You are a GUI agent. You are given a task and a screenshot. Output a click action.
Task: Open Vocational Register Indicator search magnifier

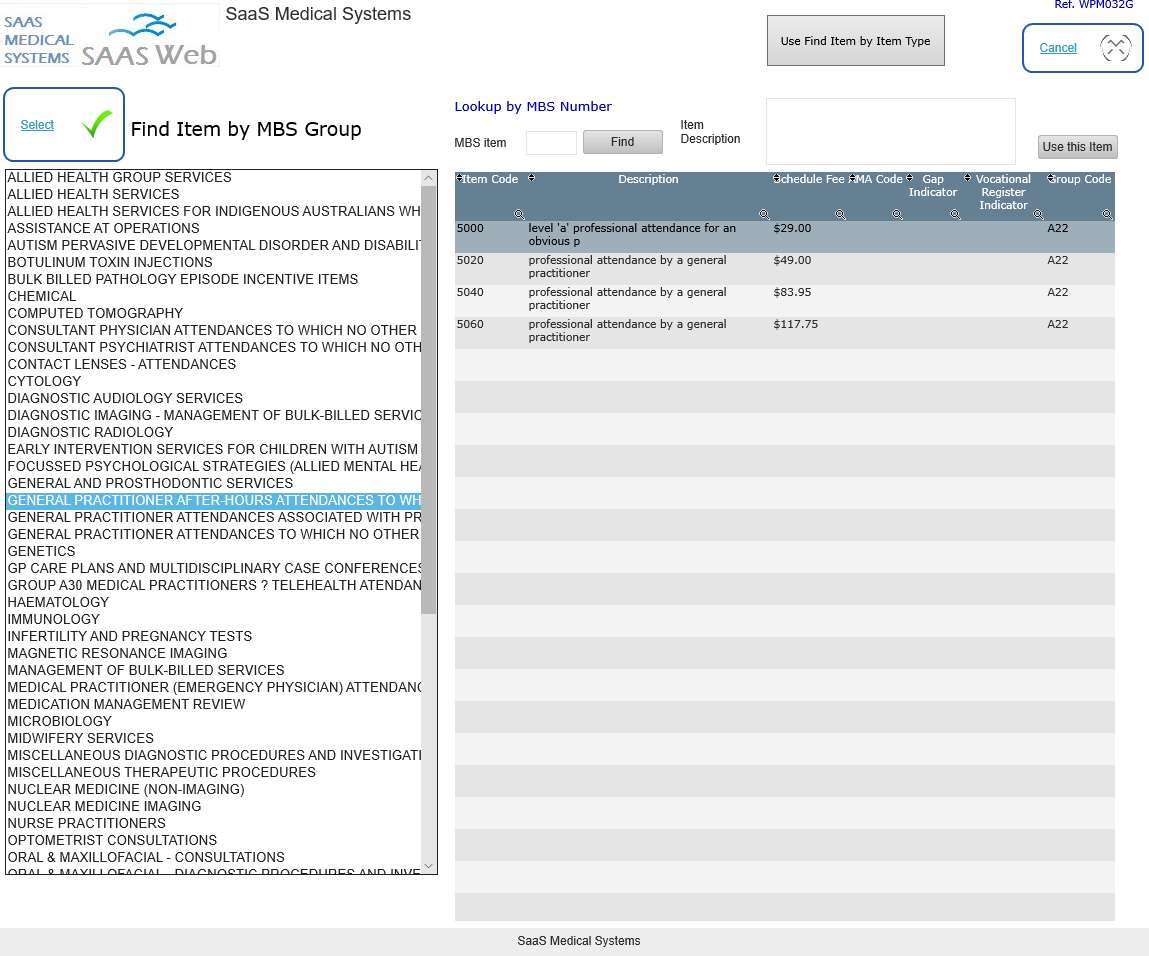(x=1038, y=215)
